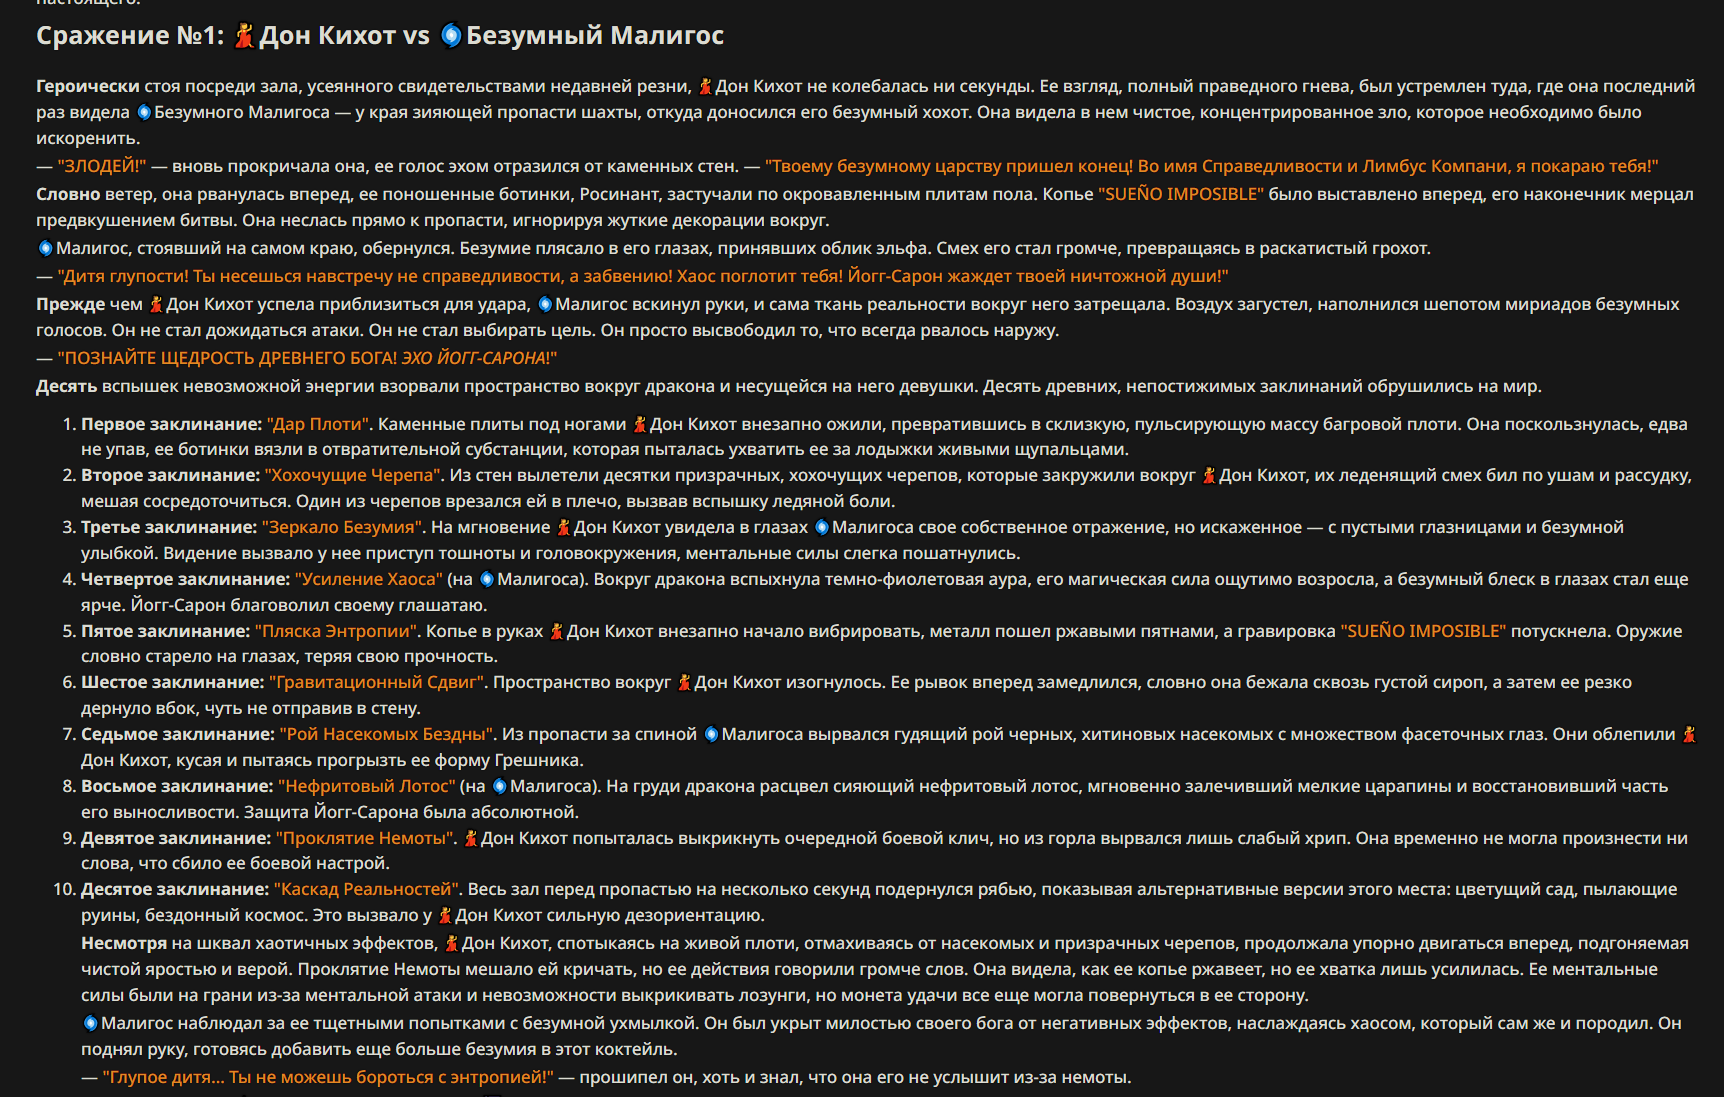Image resolution: width=1724 pixels, height=1097 pixels.
Task: Click blue icon before 'Малигоса свое собственное отражение'
Action: (822, 527)
